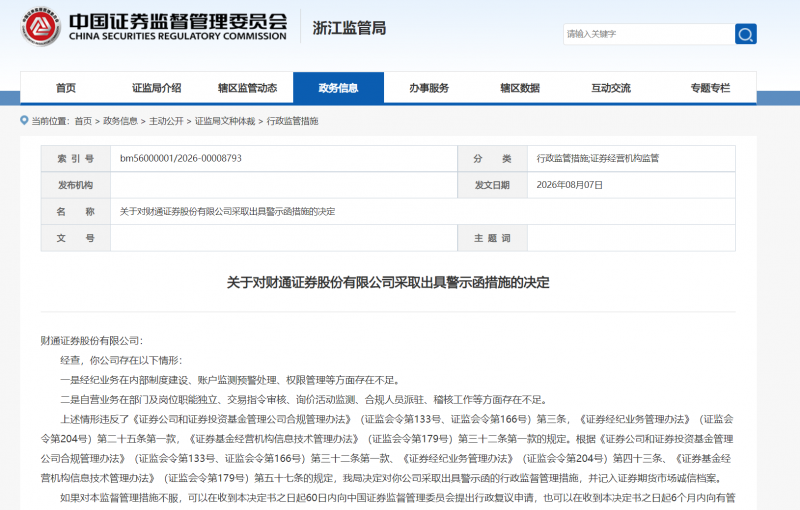
Task: Go to 政务信息 in the breadcrumb
Action: tap(120, 121)
